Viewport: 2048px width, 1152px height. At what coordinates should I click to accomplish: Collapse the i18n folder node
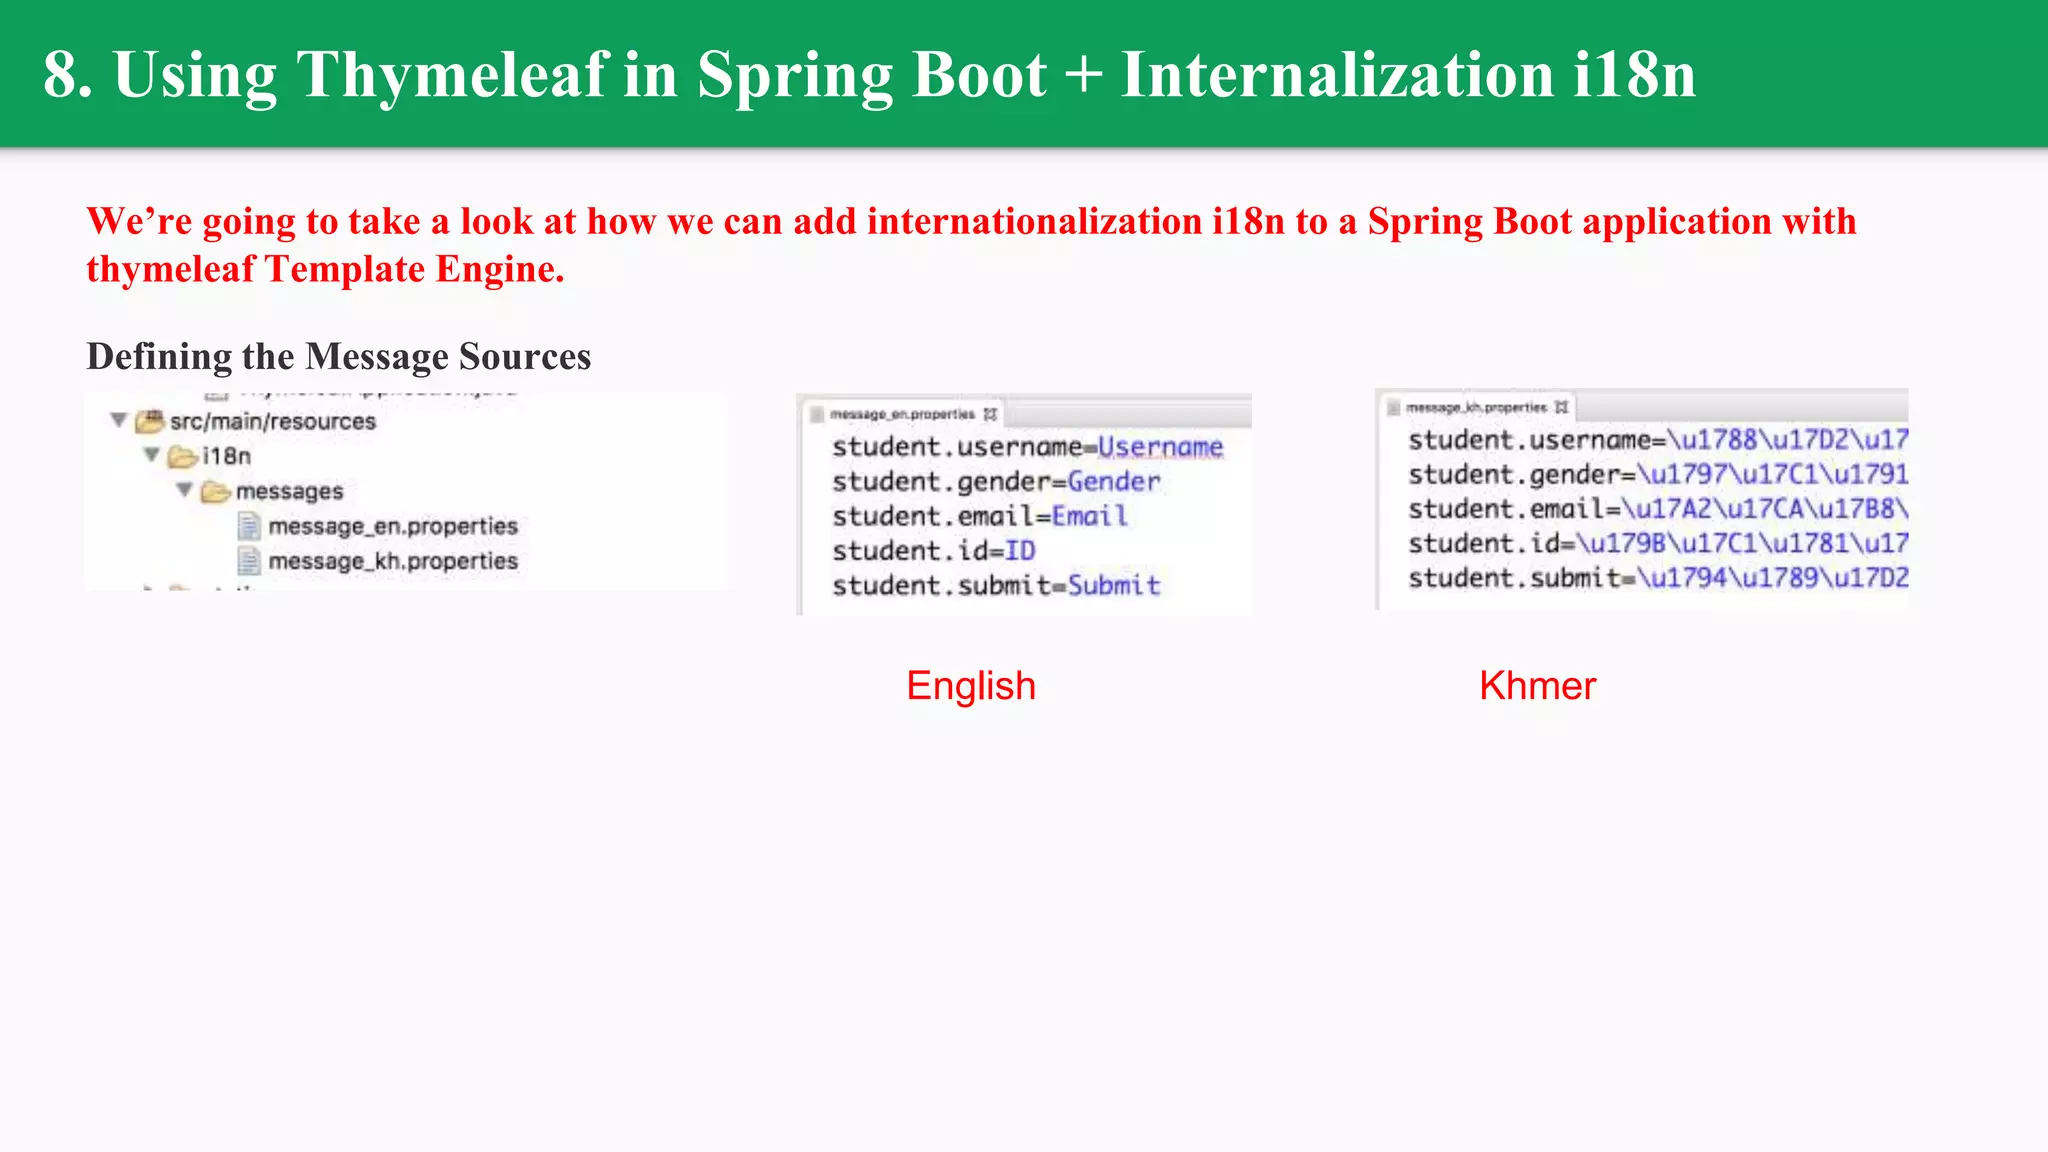[152, 455]
